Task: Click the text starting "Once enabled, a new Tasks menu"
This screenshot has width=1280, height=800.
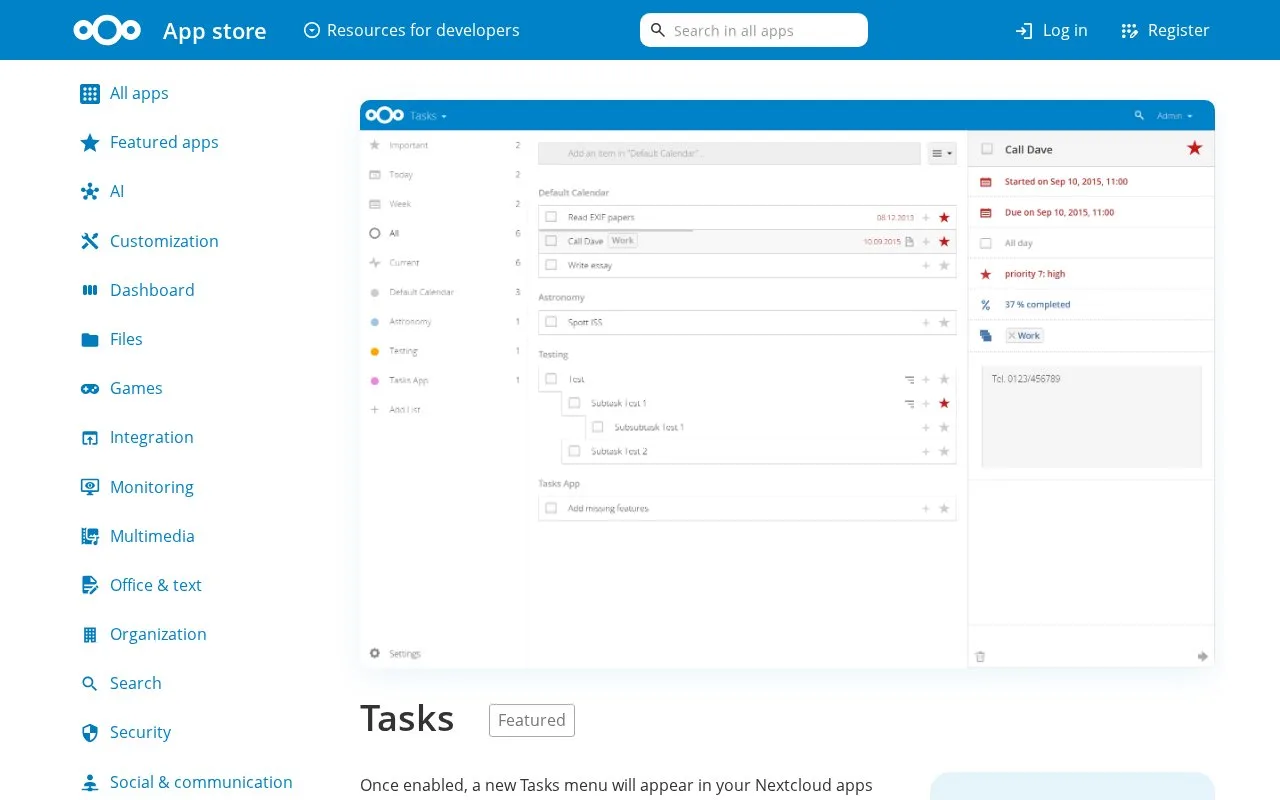Action: pyautogui.click(x=616, y=785)
